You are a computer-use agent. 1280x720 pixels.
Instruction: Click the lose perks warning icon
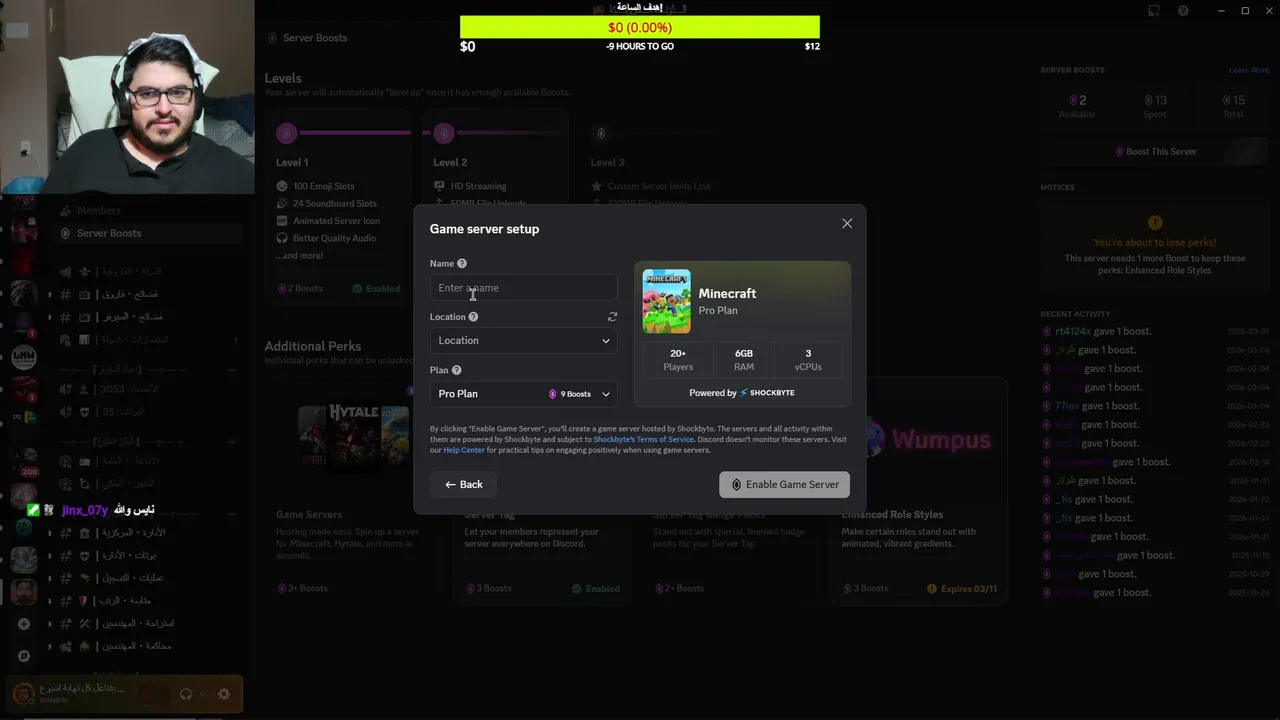tap(1155, 223)
